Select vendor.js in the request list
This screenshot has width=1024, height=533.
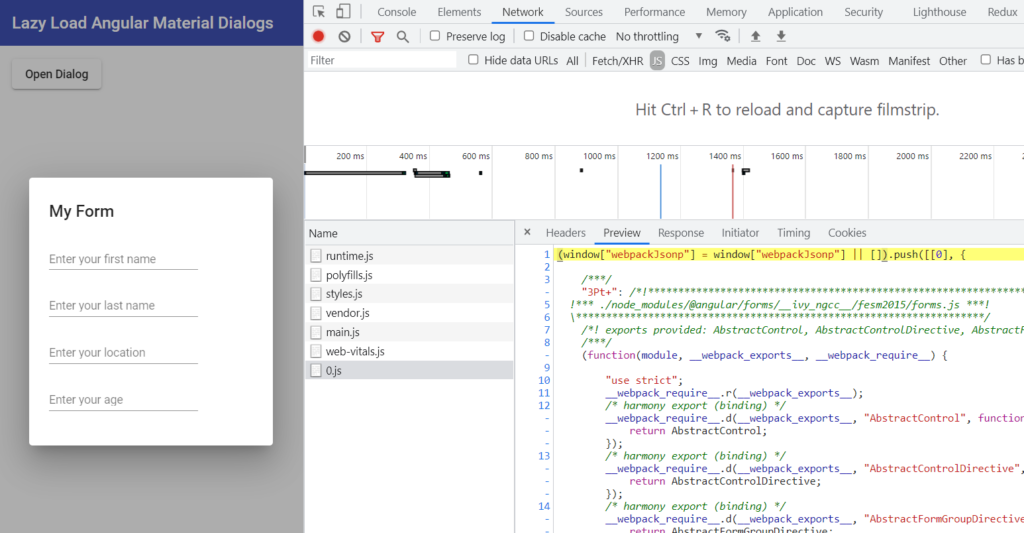click(x=347, y=313)
